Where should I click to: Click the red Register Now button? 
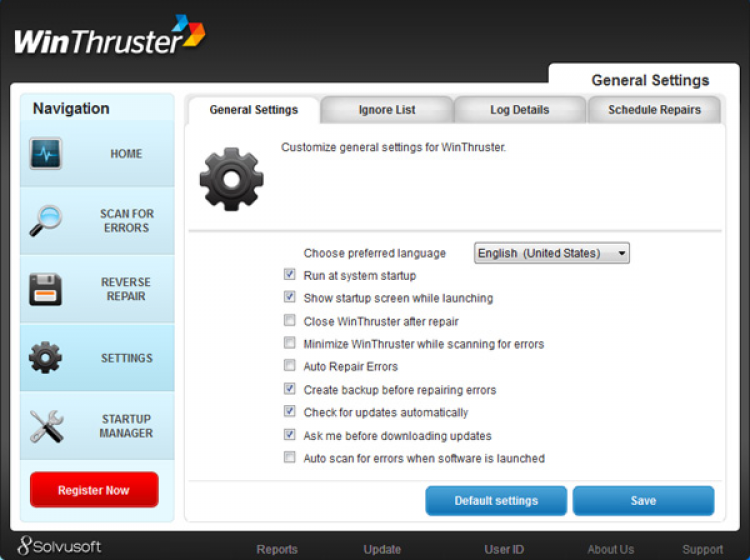point(94,490)
